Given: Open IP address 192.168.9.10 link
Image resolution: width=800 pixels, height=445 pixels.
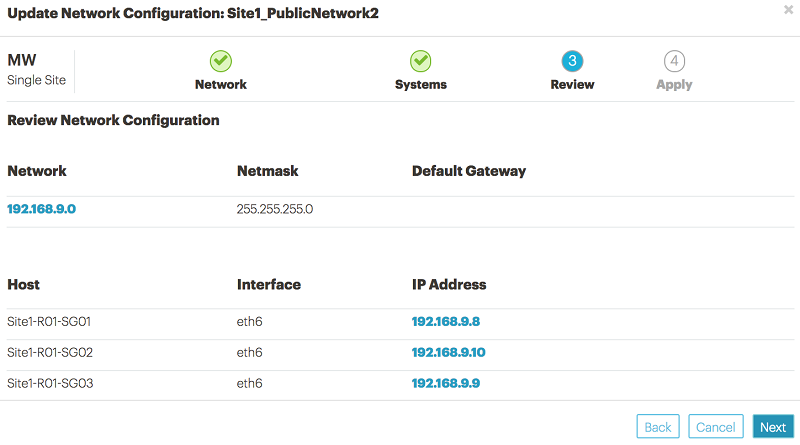Looking at the screenshot, I should (449, 353).
